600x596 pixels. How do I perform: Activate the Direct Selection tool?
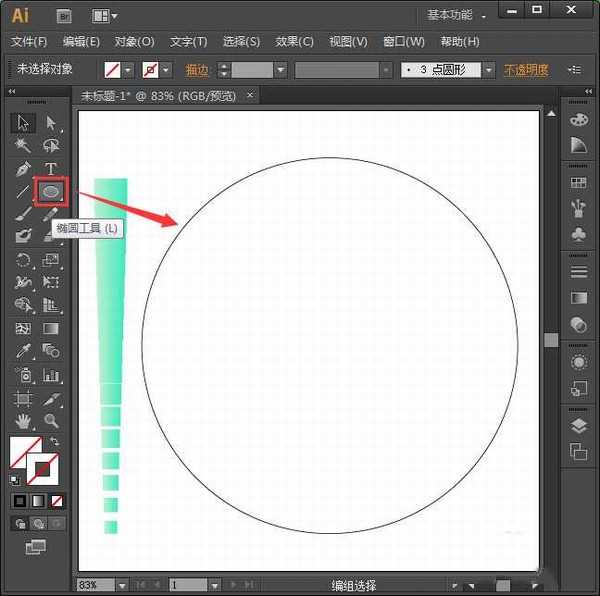(x=51, y=123)
